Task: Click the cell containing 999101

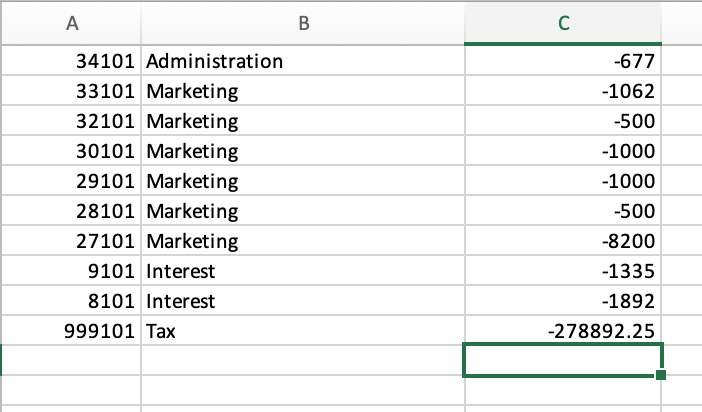Action: 72,330
